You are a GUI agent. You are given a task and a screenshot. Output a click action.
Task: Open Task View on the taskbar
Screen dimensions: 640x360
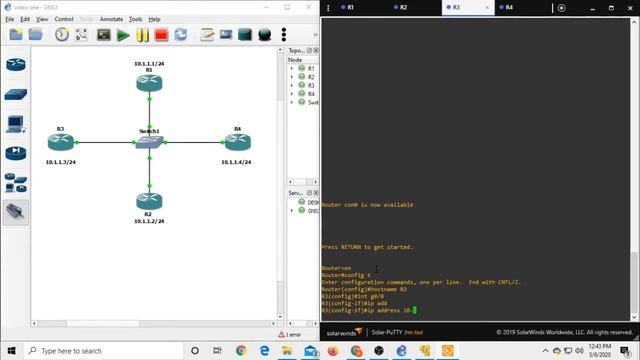click(x=217, y=351)
